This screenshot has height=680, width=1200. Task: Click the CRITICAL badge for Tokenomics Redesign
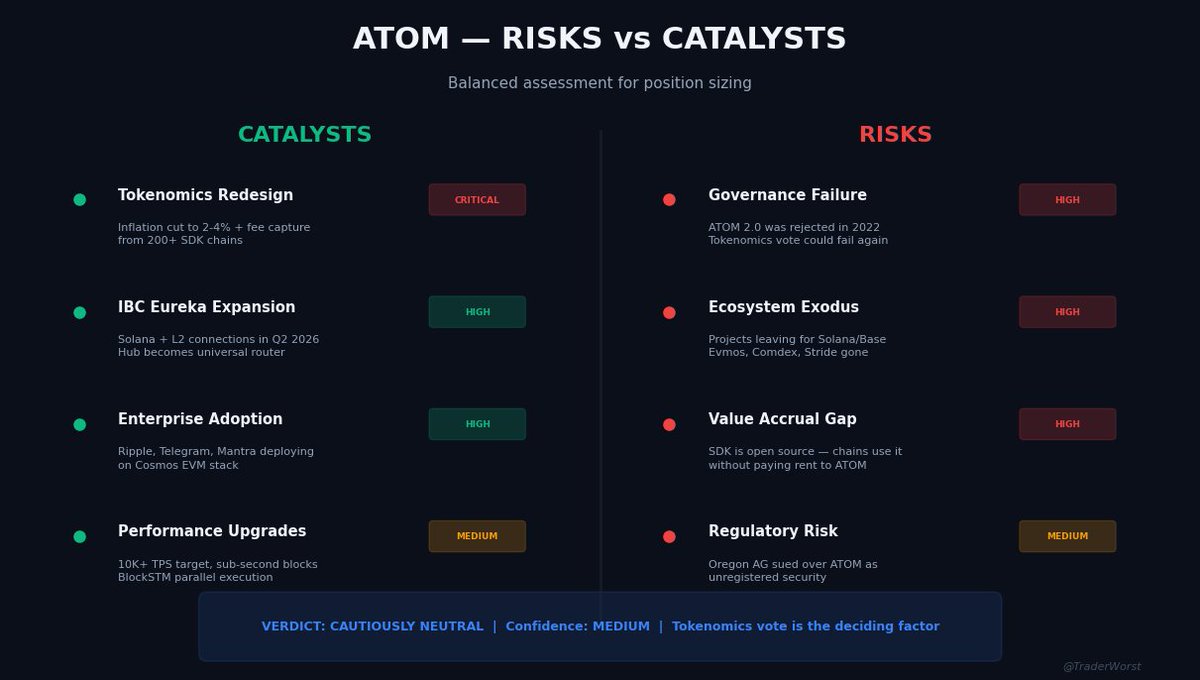(477, 200)
